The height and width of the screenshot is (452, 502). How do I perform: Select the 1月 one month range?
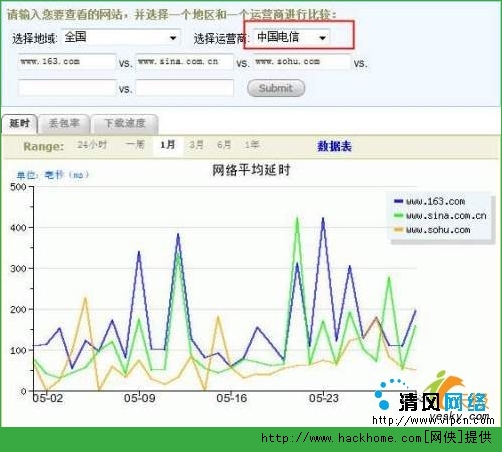[168, 145]
